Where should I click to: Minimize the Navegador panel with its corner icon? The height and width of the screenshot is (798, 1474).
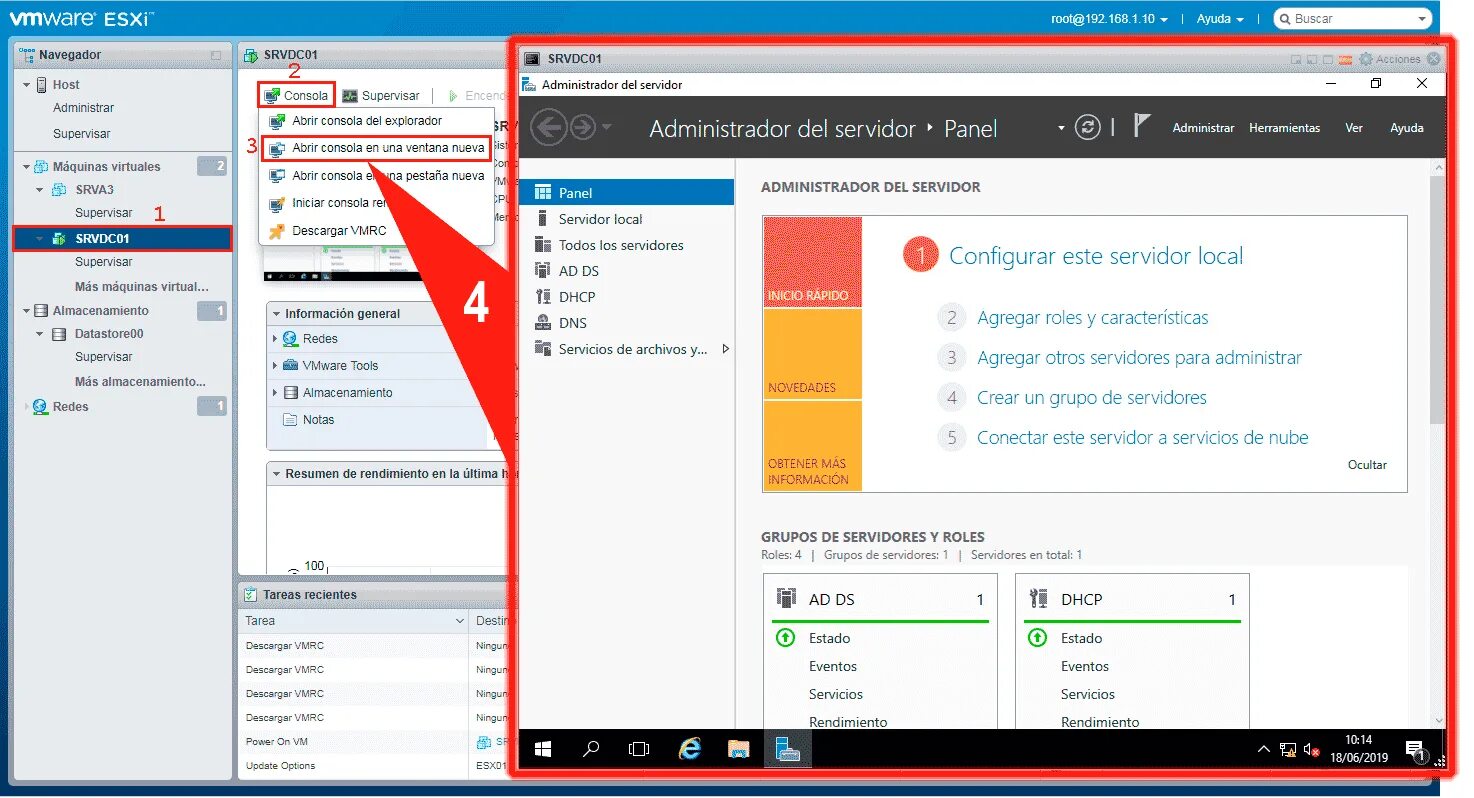[x=216, y=55]
